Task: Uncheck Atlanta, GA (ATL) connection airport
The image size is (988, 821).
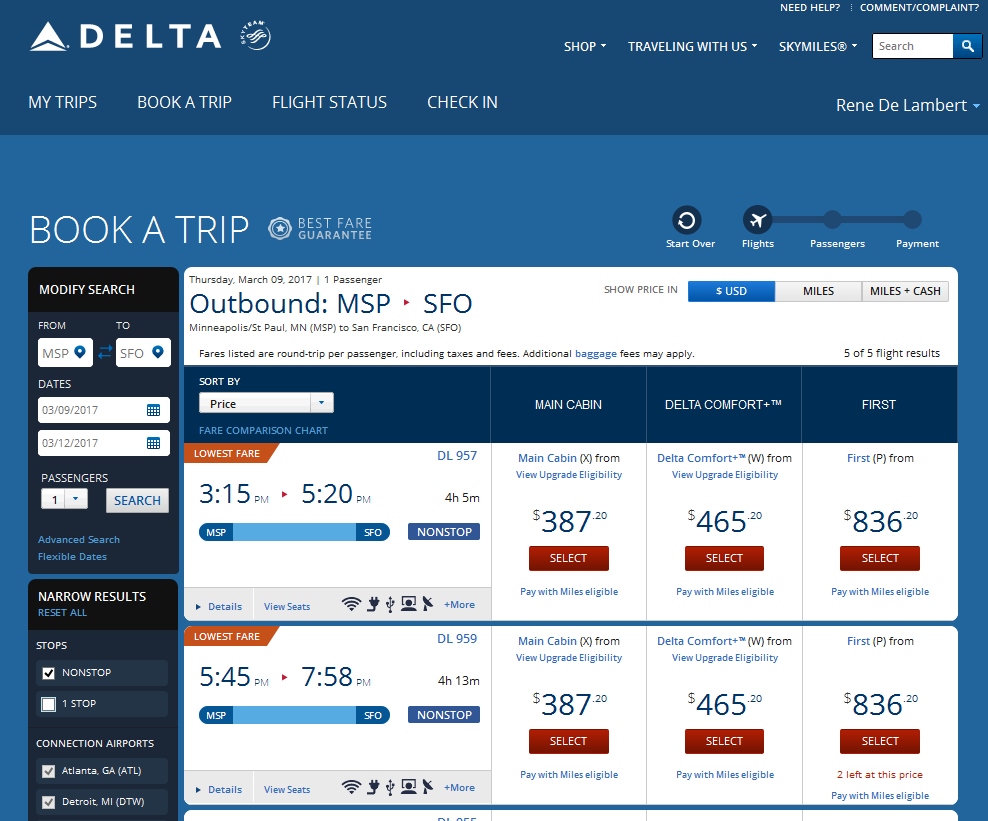Action: coord(48,771)
